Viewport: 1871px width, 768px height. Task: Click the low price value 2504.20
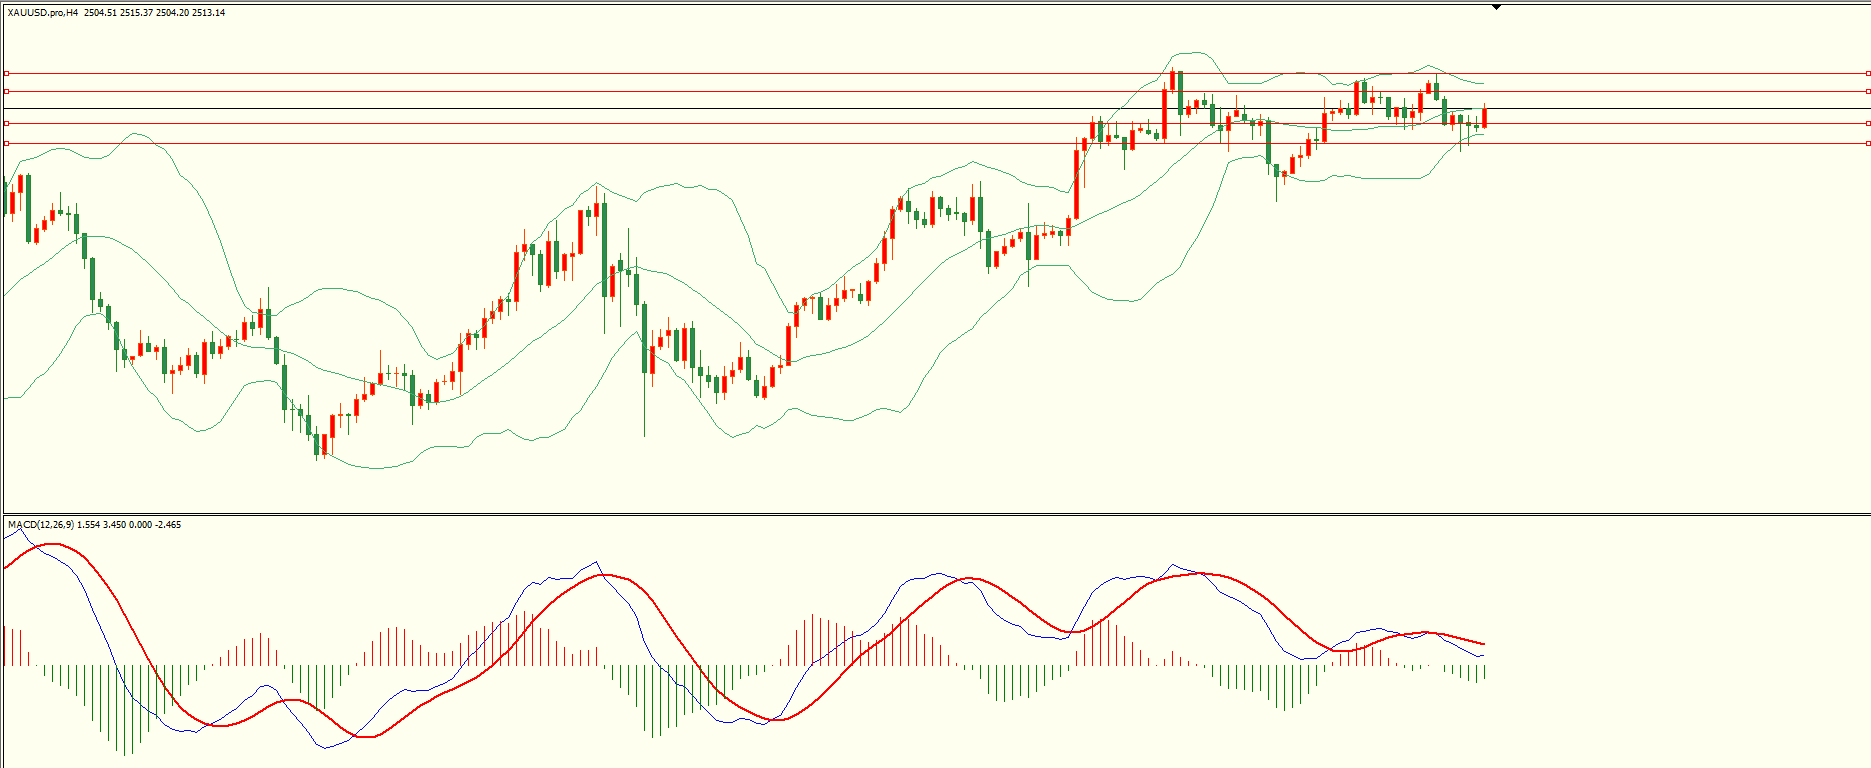pyautogui.click(x=172, y=13)
